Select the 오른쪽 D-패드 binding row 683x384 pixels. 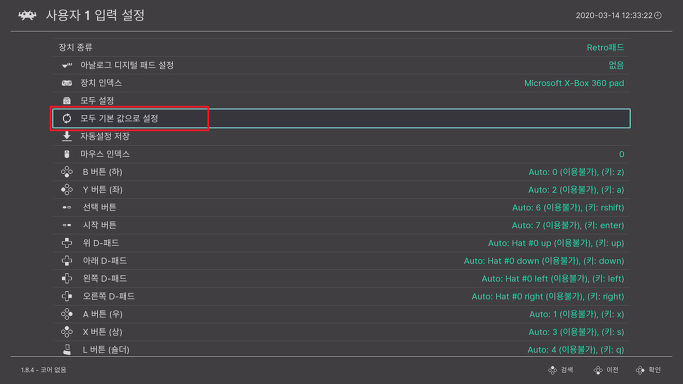(342, 296)
